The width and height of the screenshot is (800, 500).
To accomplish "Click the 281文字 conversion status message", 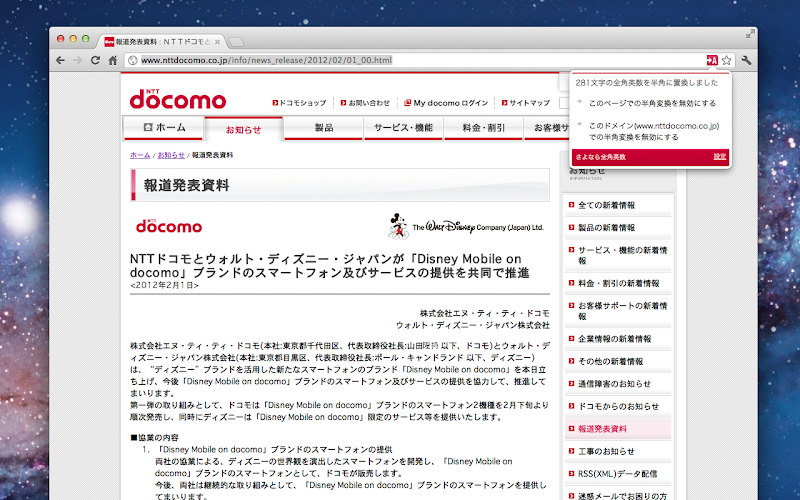I will click(x=646, y=83).
